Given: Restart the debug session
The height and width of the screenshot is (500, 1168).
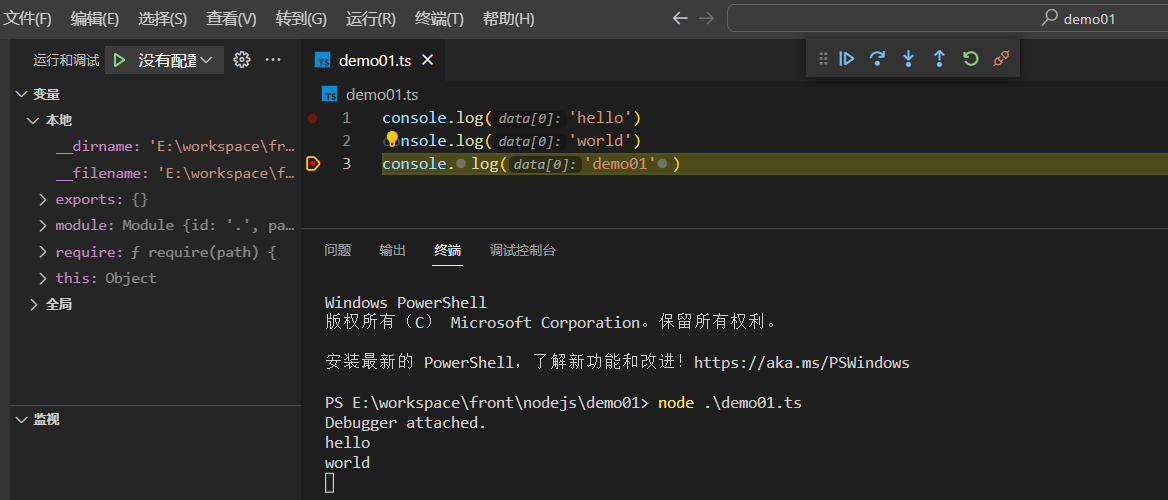Looking at the screenshot, I should pyautogui.click(x=970, y=59).
